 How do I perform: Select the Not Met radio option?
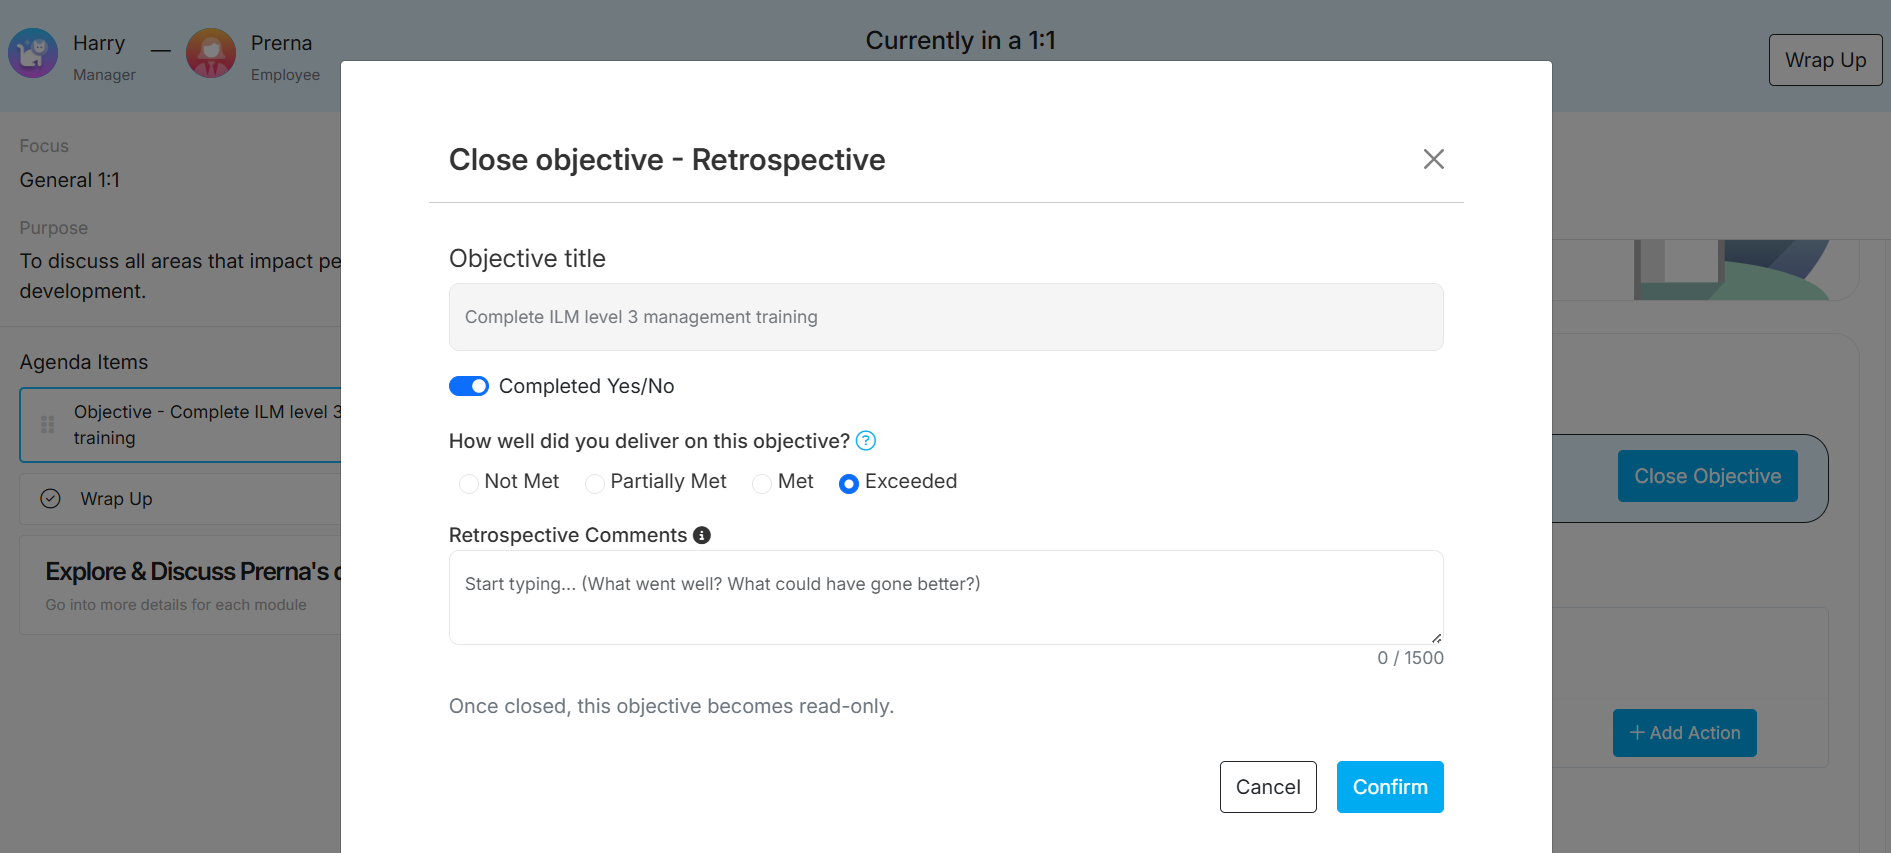pos(469,484)
